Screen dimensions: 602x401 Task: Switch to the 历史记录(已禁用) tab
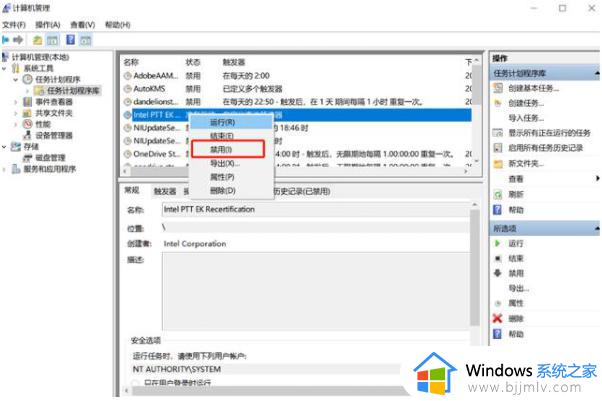click(302, 191)
